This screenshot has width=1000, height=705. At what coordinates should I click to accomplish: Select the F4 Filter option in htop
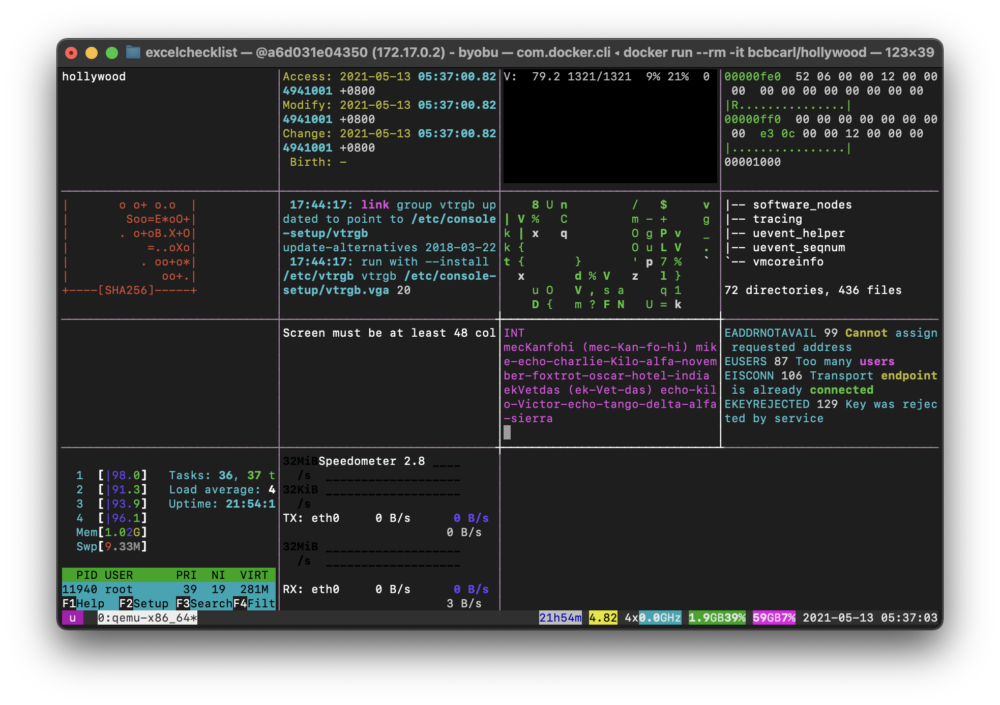pos(254,604)
